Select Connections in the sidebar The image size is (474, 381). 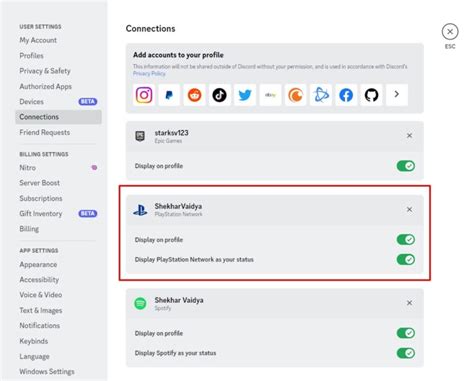point(58,117)
